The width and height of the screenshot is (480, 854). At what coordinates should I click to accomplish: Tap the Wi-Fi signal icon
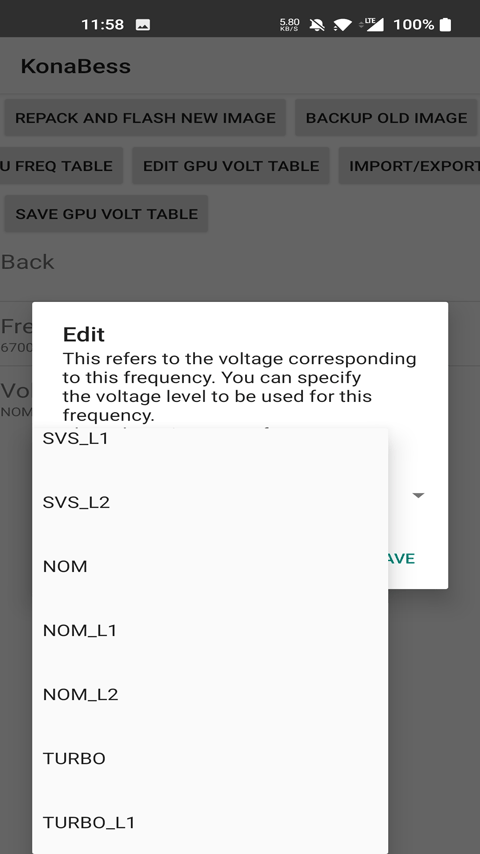click(x=342, y=25)
